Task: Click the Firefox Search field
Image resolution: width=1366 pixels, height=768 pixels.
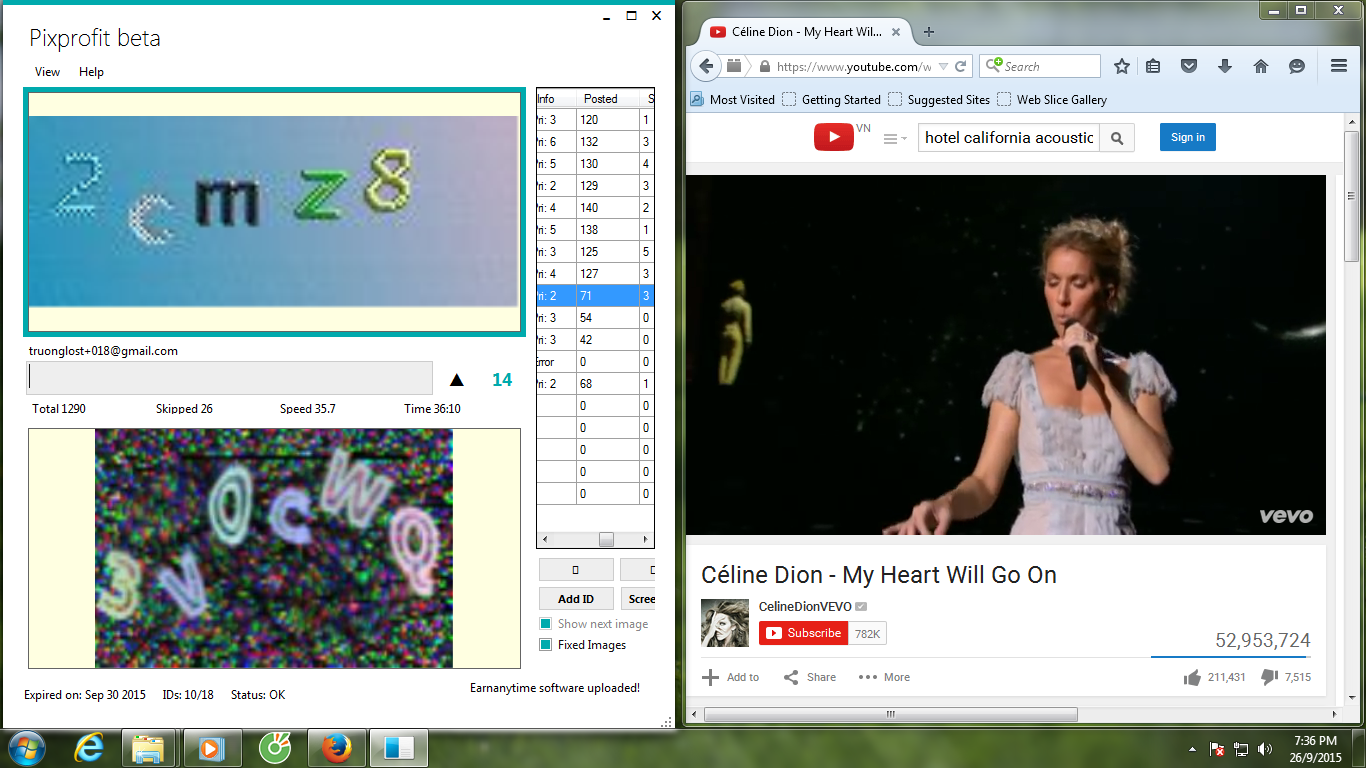Action: (1040, 66)
